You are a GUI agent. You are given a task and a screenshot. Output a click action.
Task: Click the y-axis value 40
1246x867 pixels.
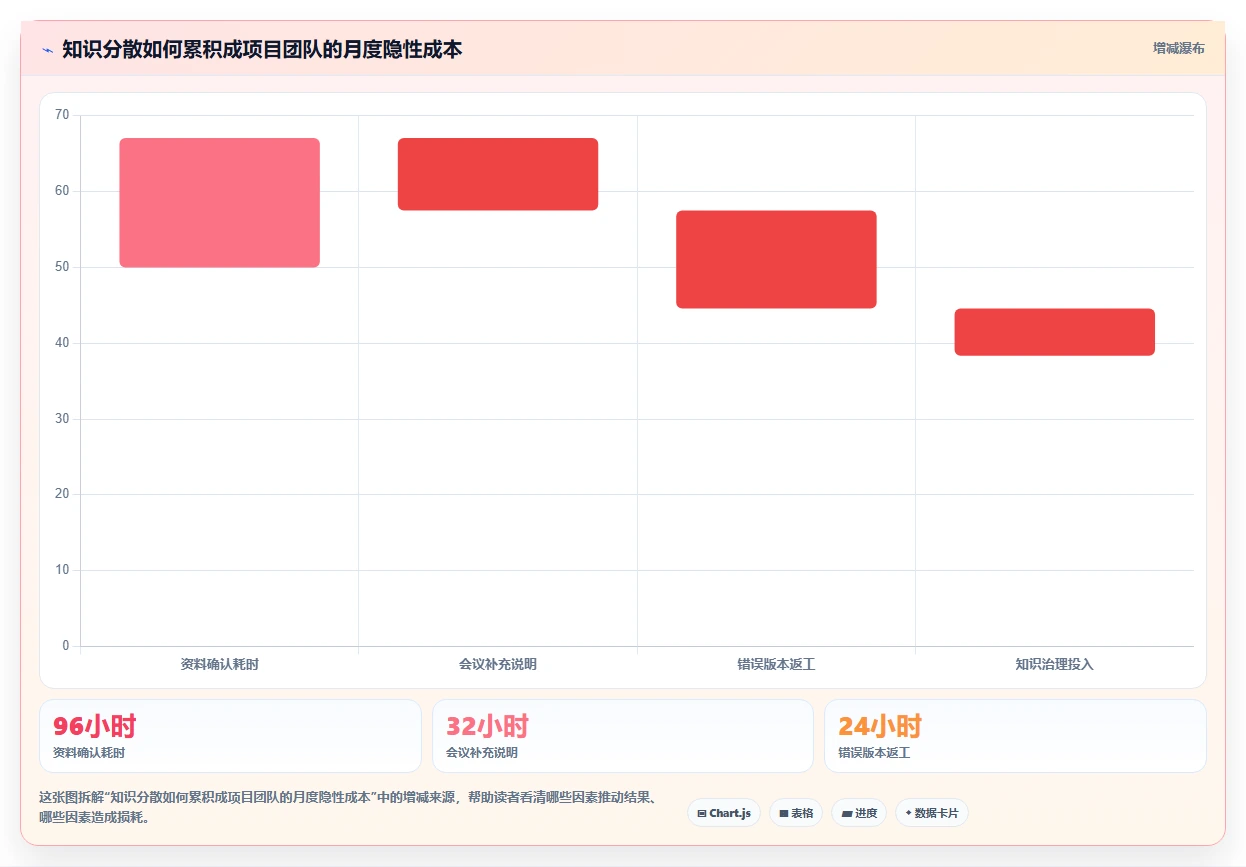point(62,343)
